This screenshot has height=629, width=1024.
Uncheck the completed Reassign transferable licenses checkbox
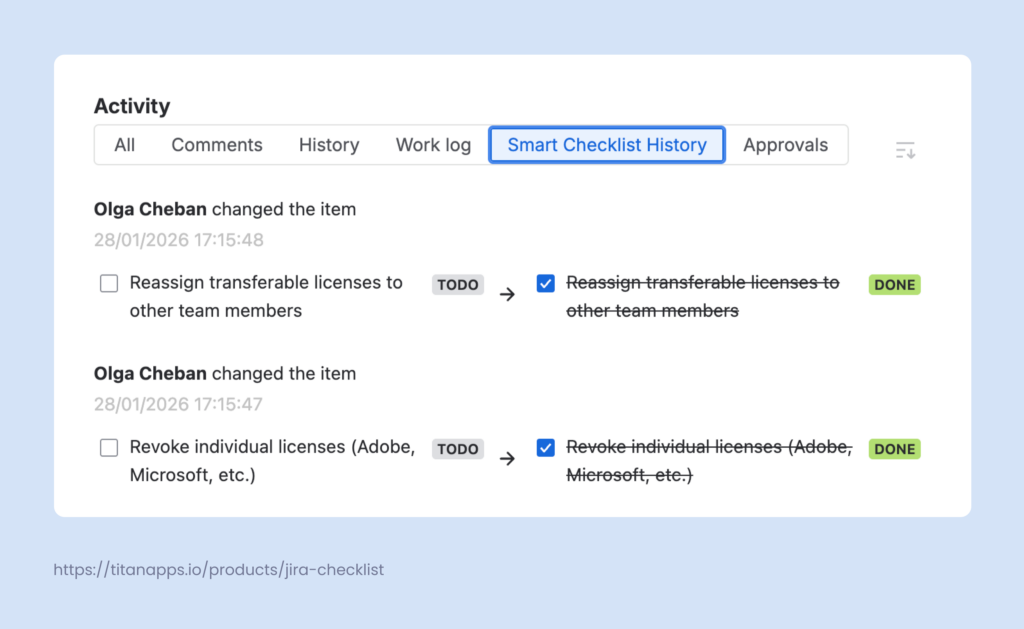click(x=546, y=283)
